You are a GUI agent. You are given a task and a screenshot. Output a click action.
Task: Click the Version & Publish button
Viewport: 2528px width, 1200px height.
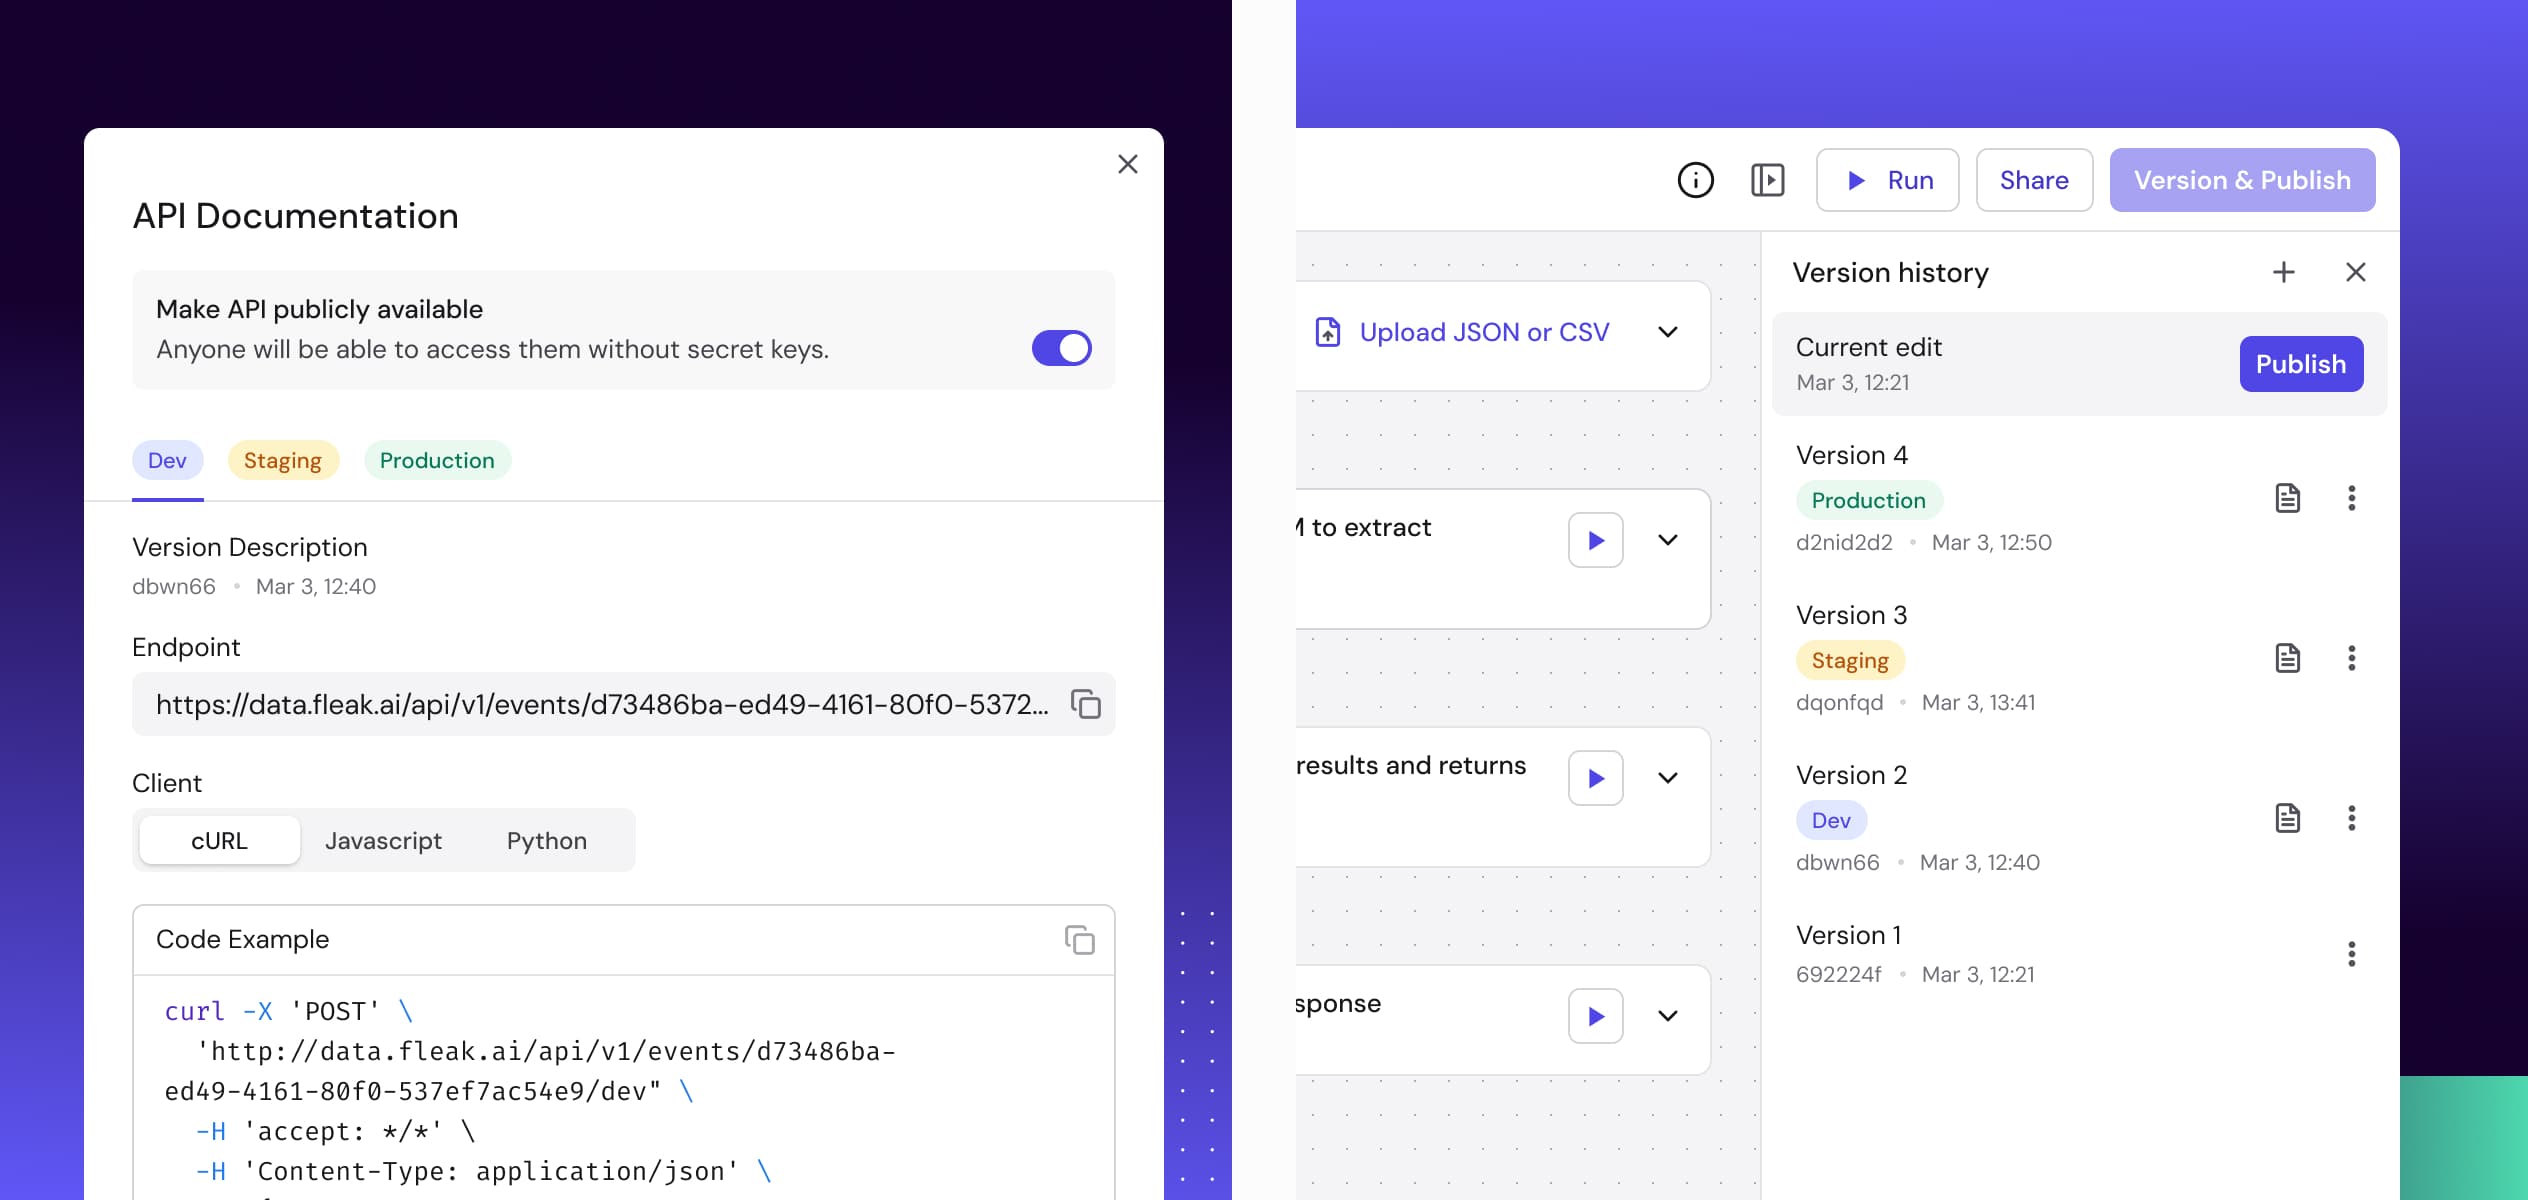(x=2243, y=180)
